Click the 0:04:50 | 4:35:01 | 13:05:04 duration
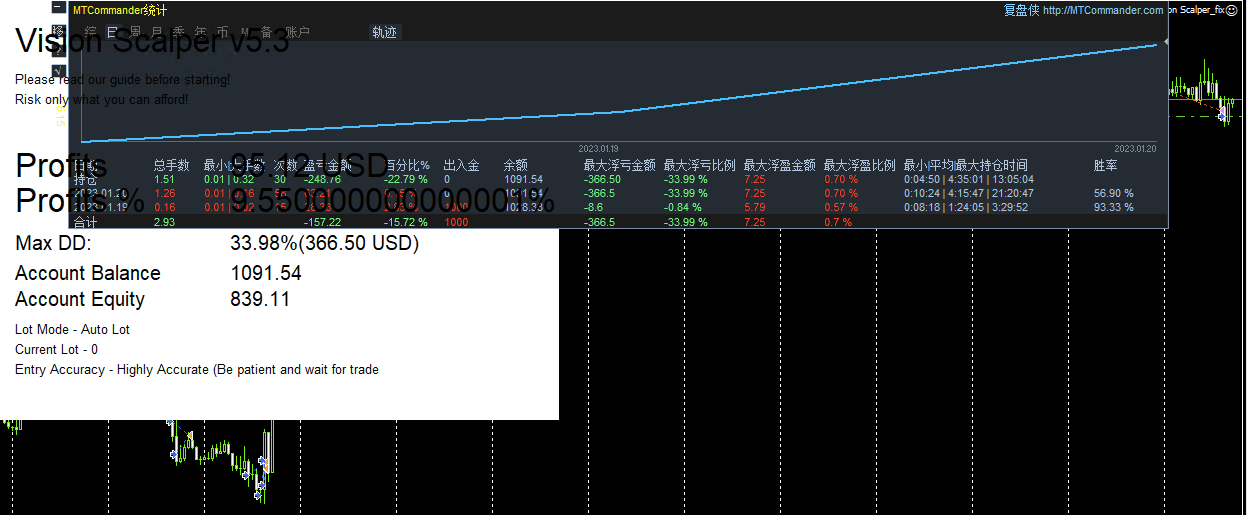The height and width of the screenshot is (515, 1247). (x=968, y=180)
